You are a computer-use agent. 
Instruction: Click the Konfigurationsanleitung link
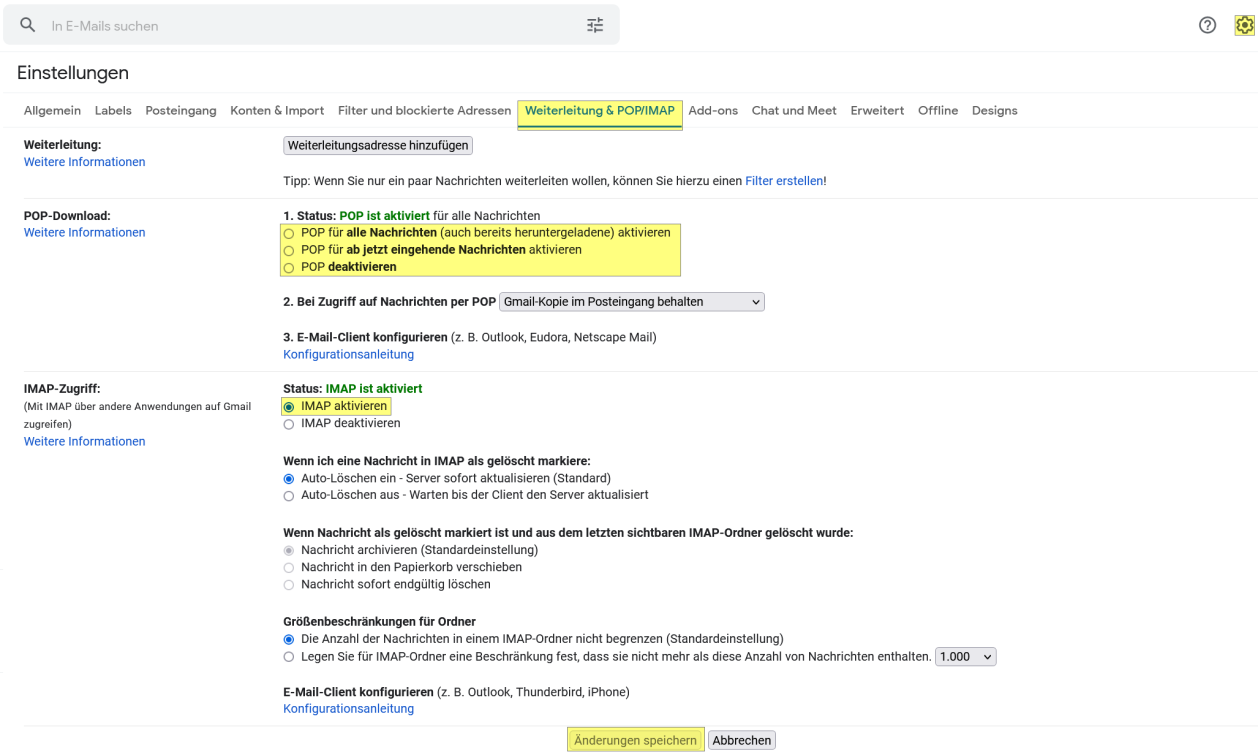tap(348, 354)
